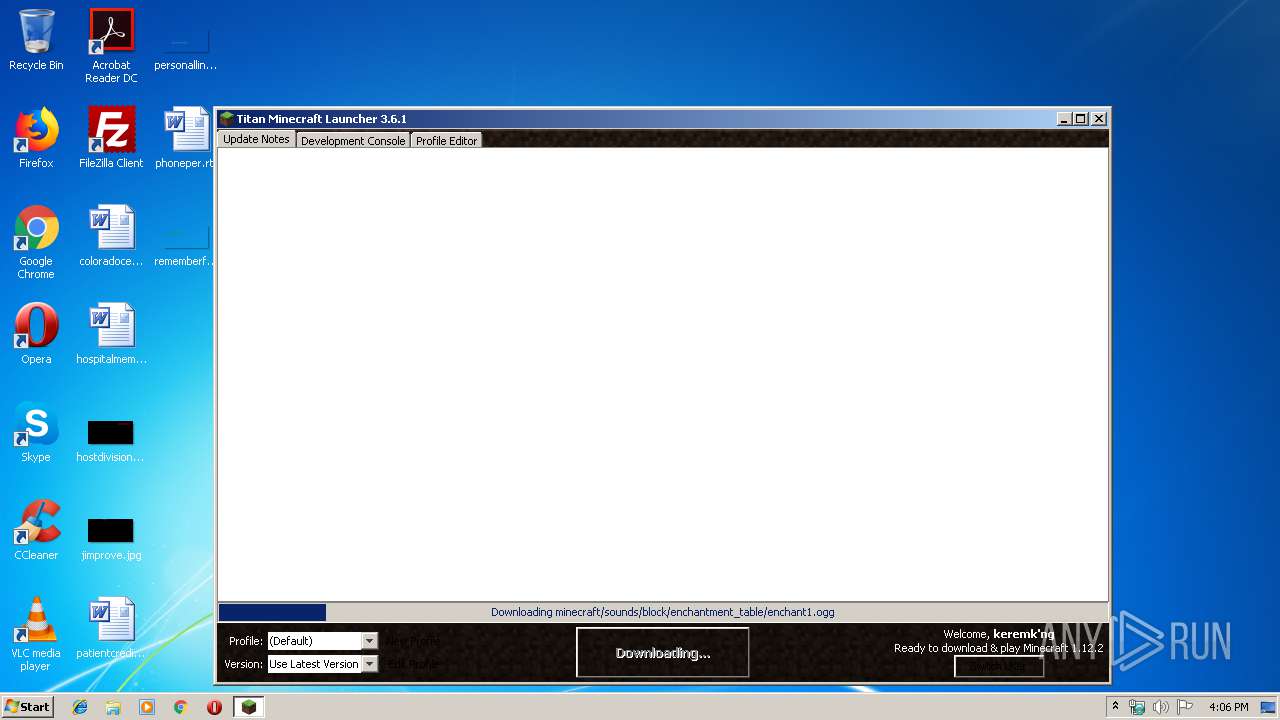Open network status tray icon
1280x720 pixels.
(1137, 707)
